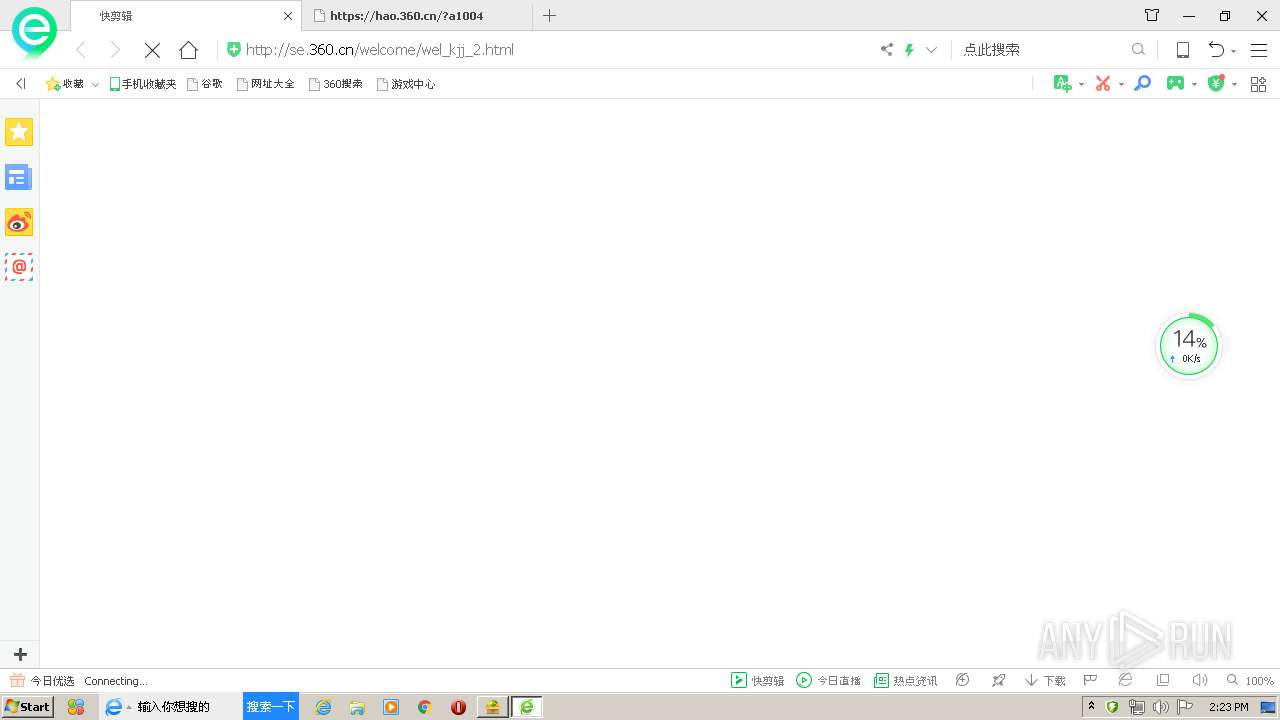Expand the undo closed tabs dropdown arrow
Image resolution: width=1280 pixels, height=720 pixels.
tap(1234, 51)
